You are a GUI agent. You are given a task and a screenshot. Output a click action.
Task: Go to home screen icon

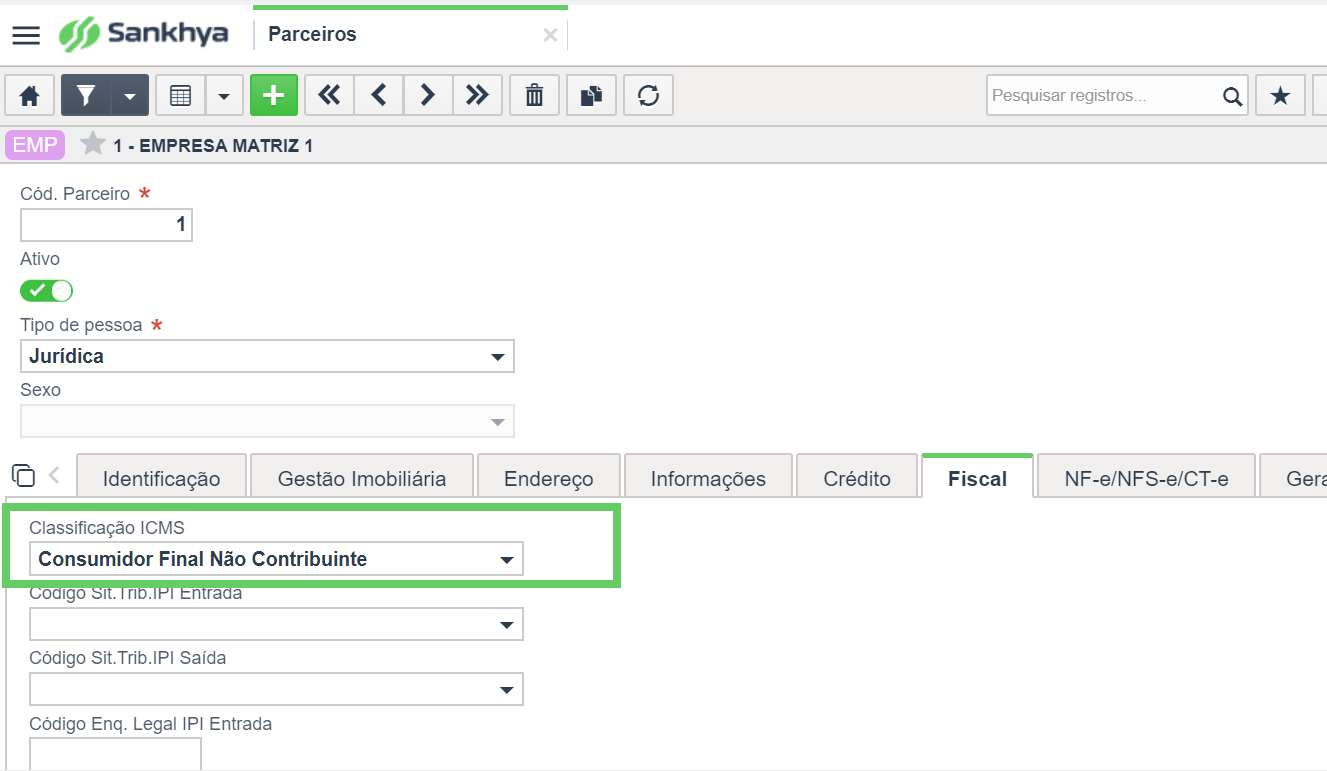coord(30,95)
